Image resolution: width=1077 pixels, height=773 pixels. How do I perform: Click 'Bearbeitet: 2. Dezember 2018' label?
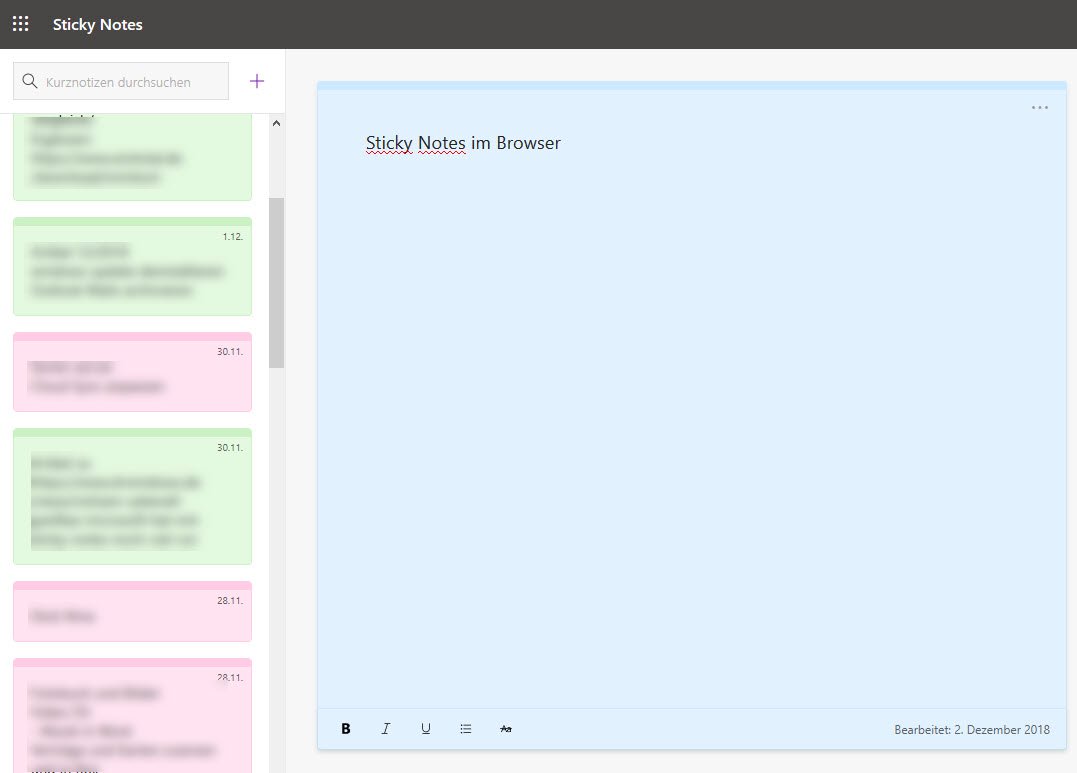click(972, 730)
